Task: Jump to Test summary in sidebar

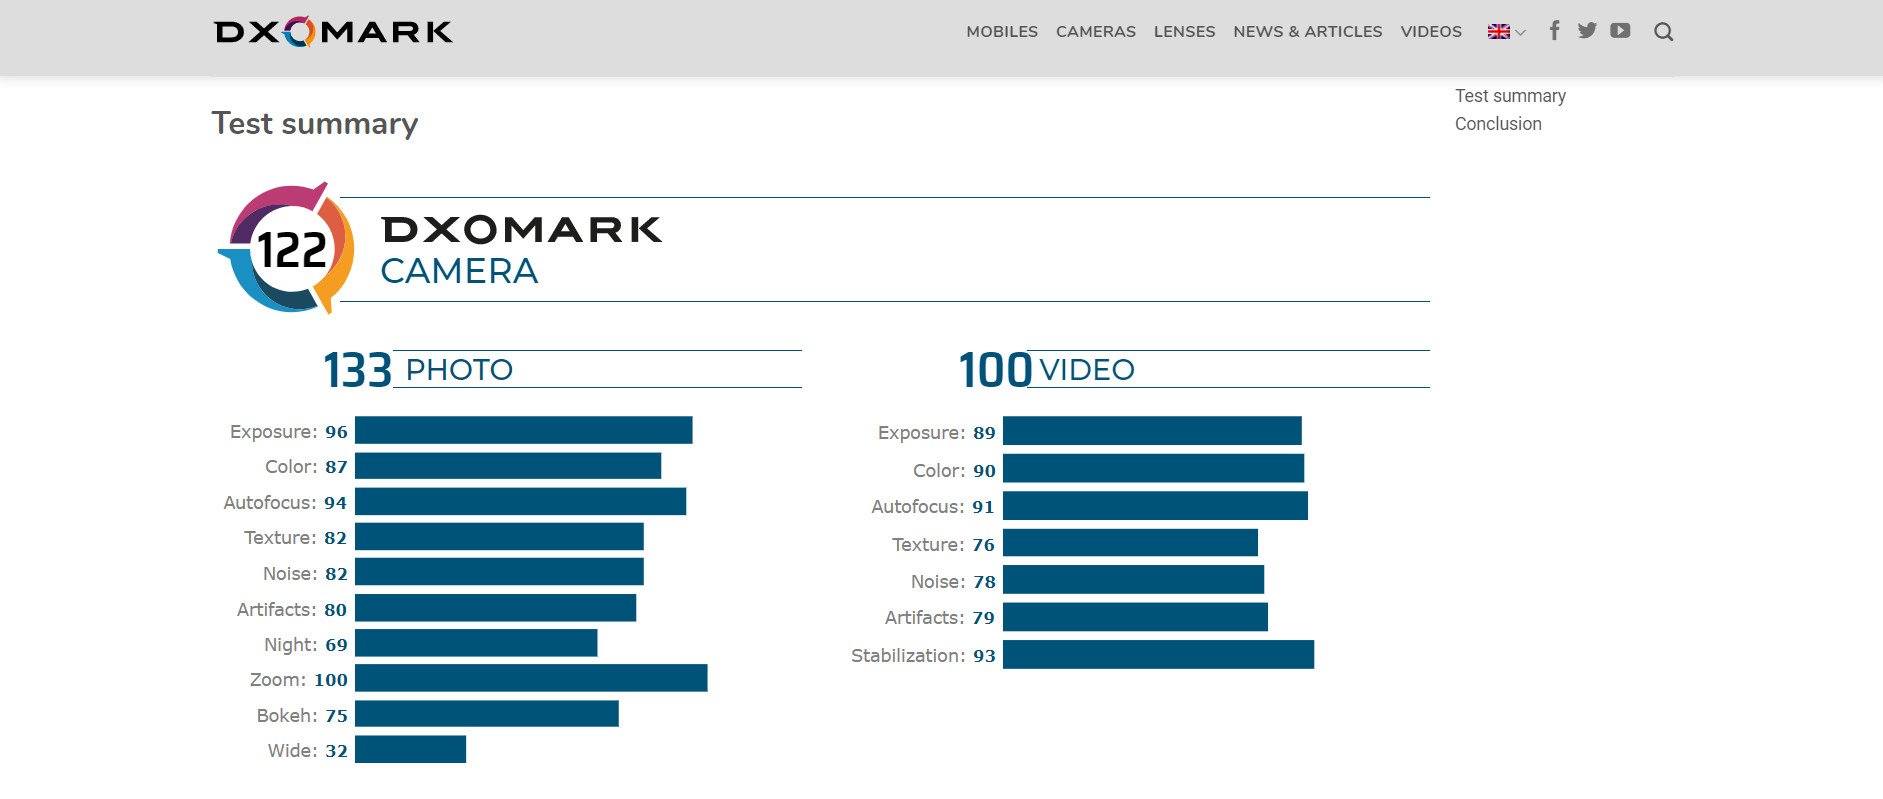Action: [1510, 96]
